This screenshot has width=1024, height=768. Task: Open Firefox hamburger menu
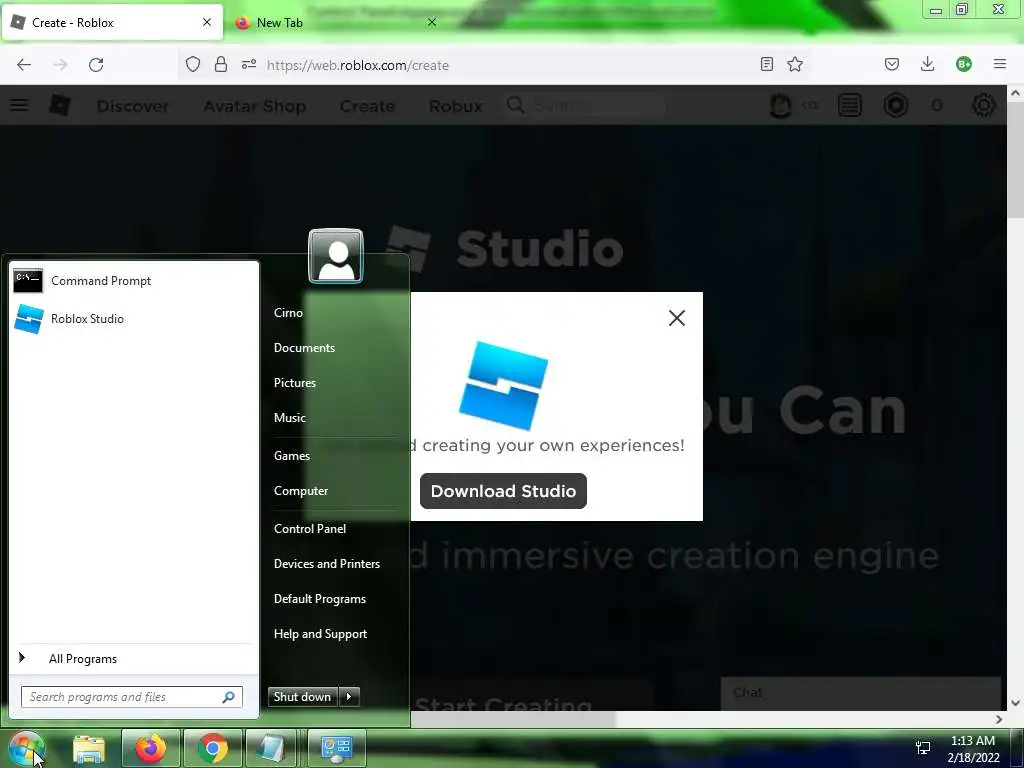[x=1000, y=64]
